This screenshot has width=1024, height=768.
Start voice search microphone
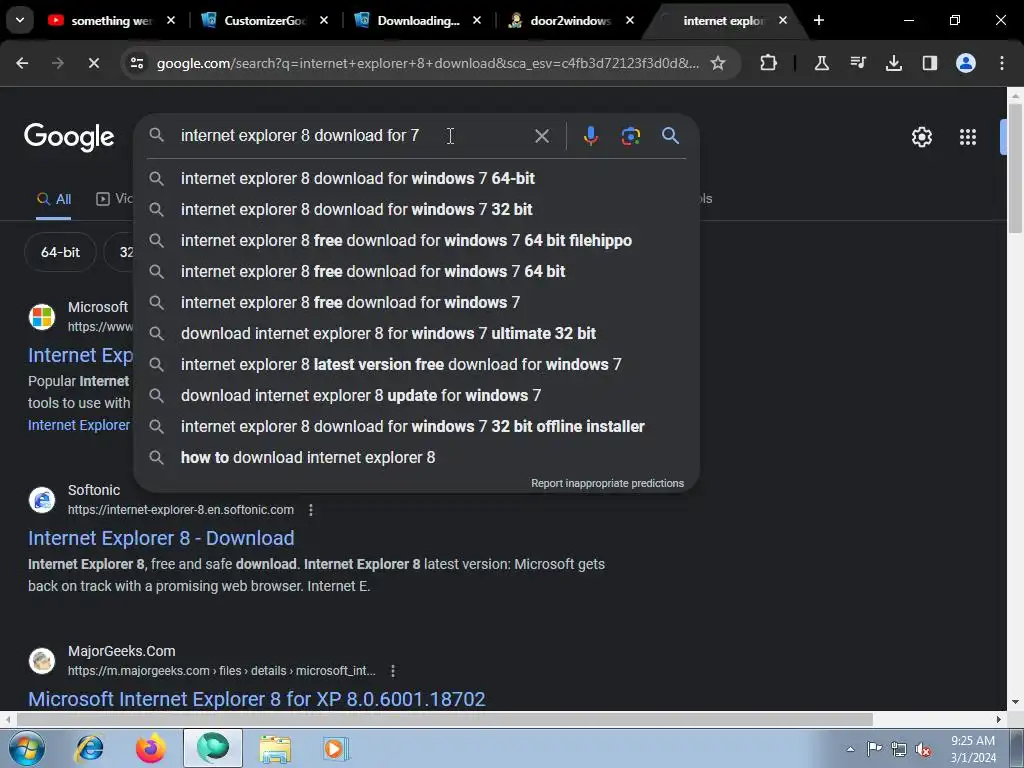[590, 136]
